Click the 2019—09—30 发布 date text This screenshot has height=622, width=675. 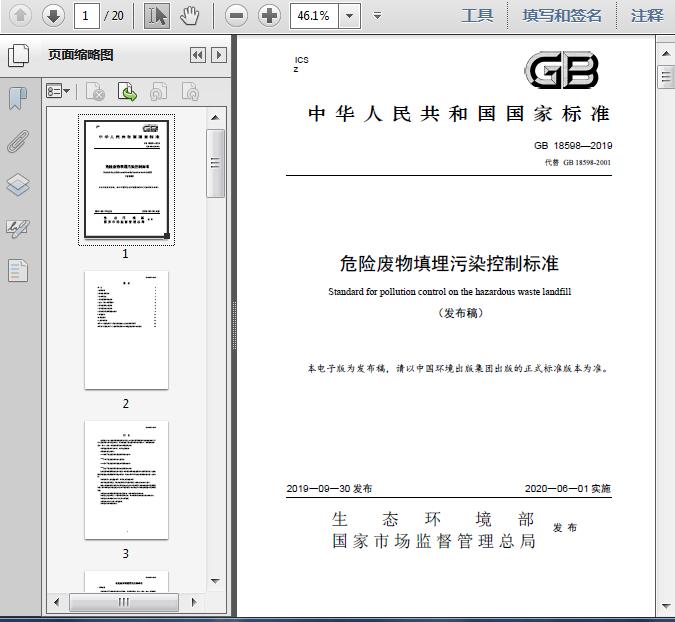(329, 489)
